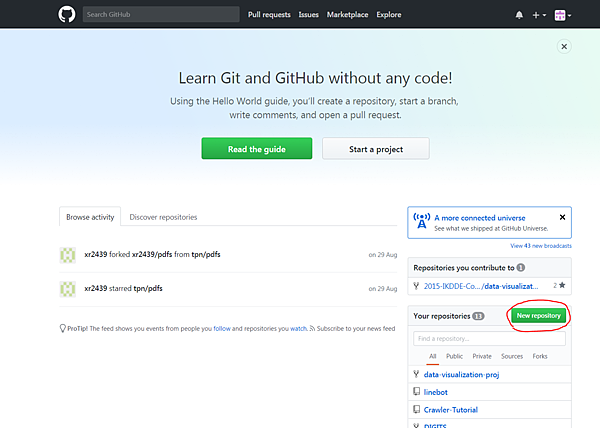The width and height of the screenshot is (600, 428).
Task: Switch to Discover repositories tab
Action: (x=163, y=217)
